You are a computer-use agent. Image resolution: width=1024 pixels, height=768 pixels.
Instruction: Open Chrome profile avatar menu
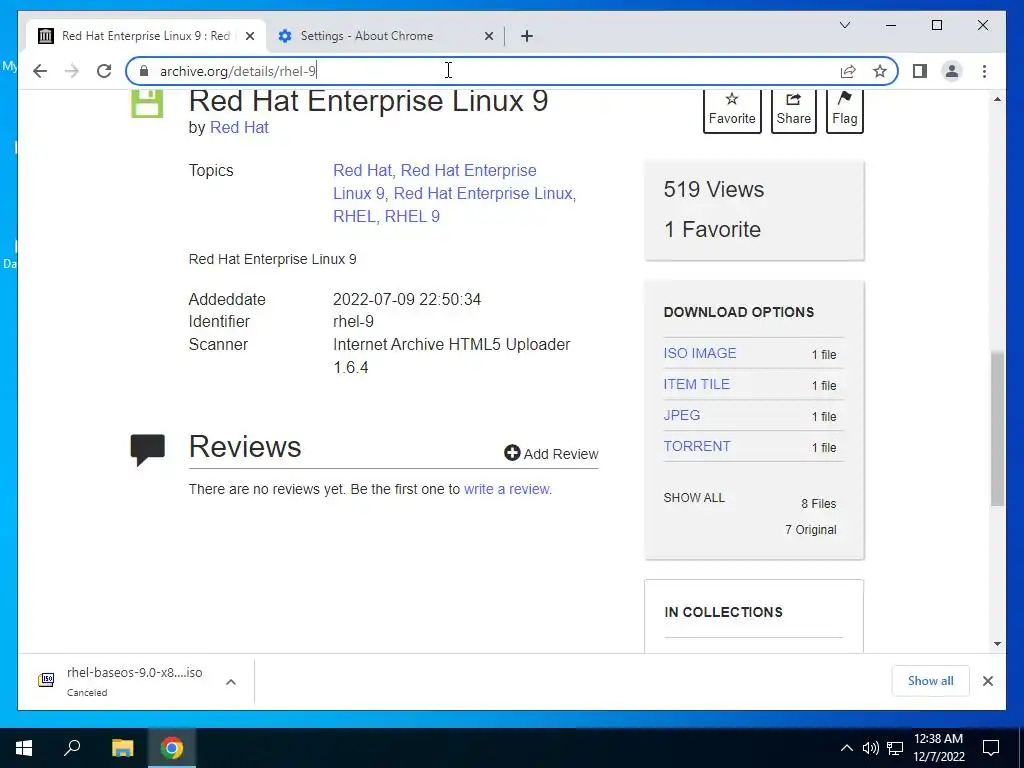(x=952, y=71)
